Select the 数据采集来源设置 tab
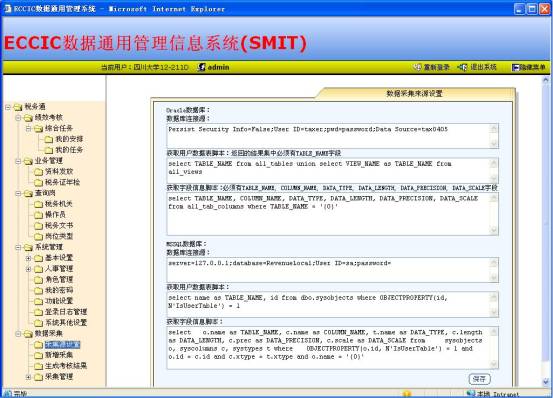 point(414,93)
